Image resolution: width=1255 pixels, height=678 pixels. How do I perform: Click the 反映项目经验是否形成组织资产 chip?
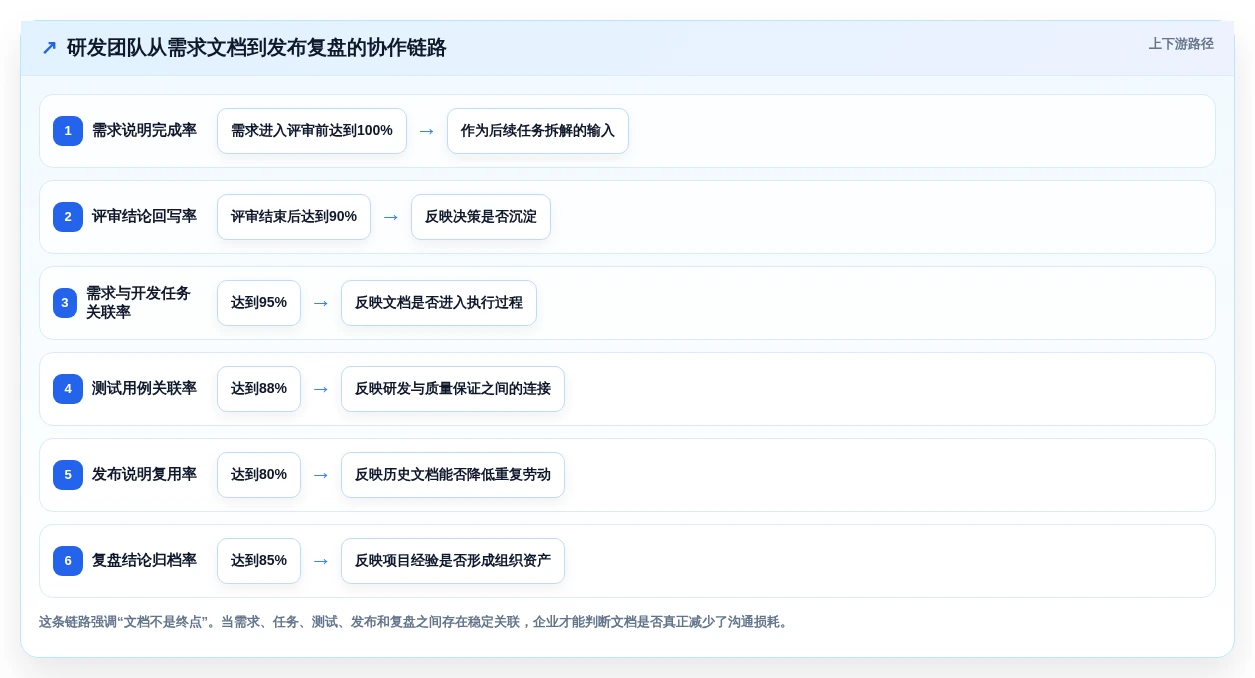tap(453, 561)
